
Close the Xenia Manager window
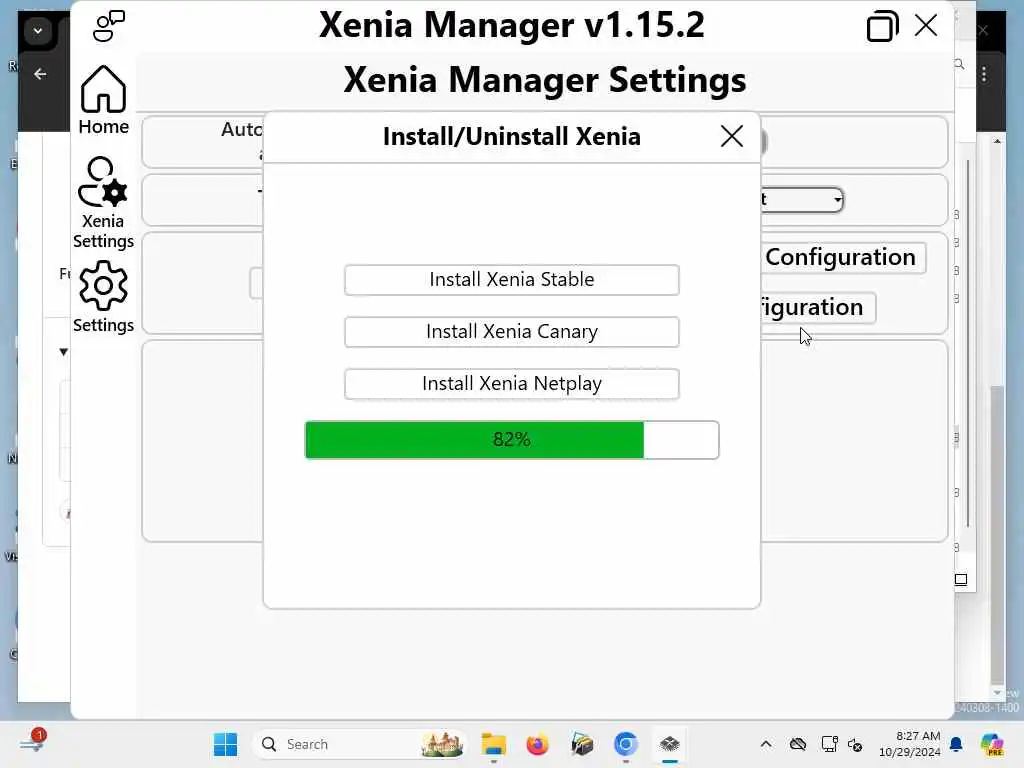tap(926, 25)
